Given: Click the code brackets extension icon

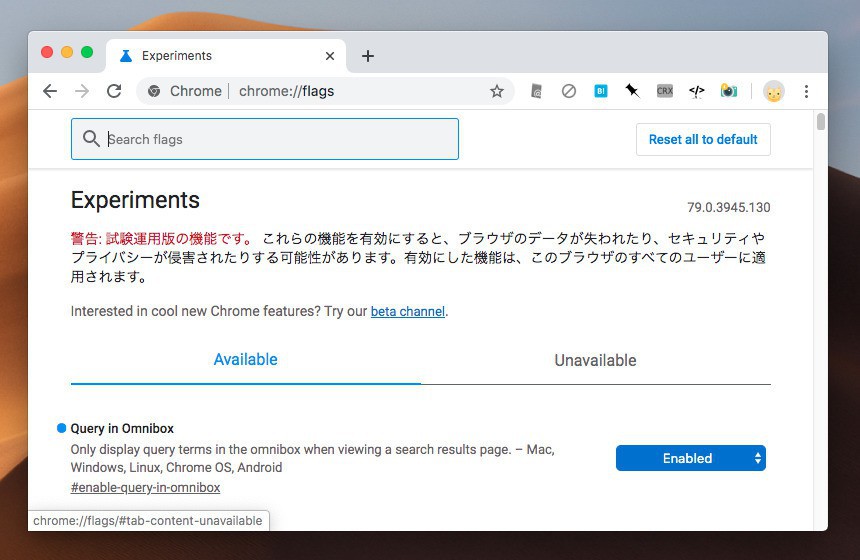Looking at the screenshot, I should pyautogui.click(x=697, y=91).
